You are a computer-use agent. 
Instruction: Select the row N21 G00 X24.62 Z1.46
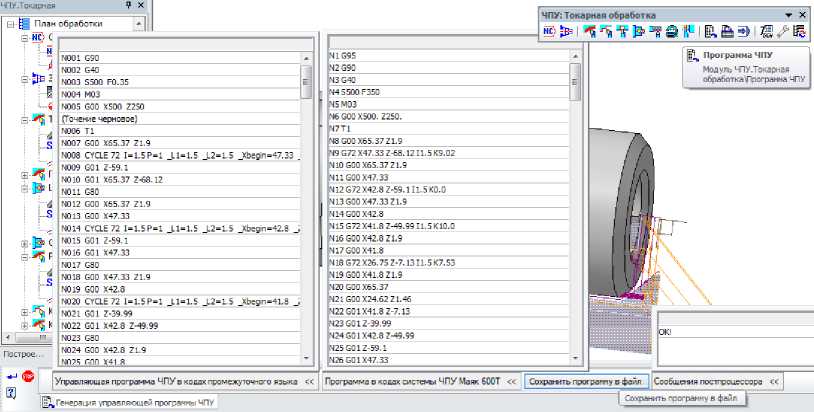click(x=449, y=299)
